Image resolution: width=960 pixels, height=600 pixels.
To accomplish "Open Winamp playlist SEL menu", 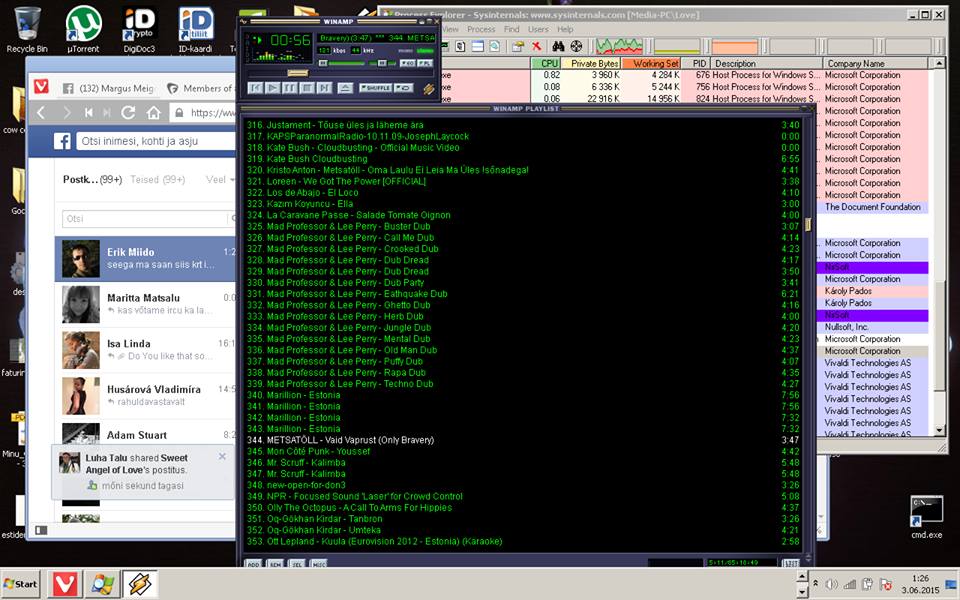I will coord(297,563).
